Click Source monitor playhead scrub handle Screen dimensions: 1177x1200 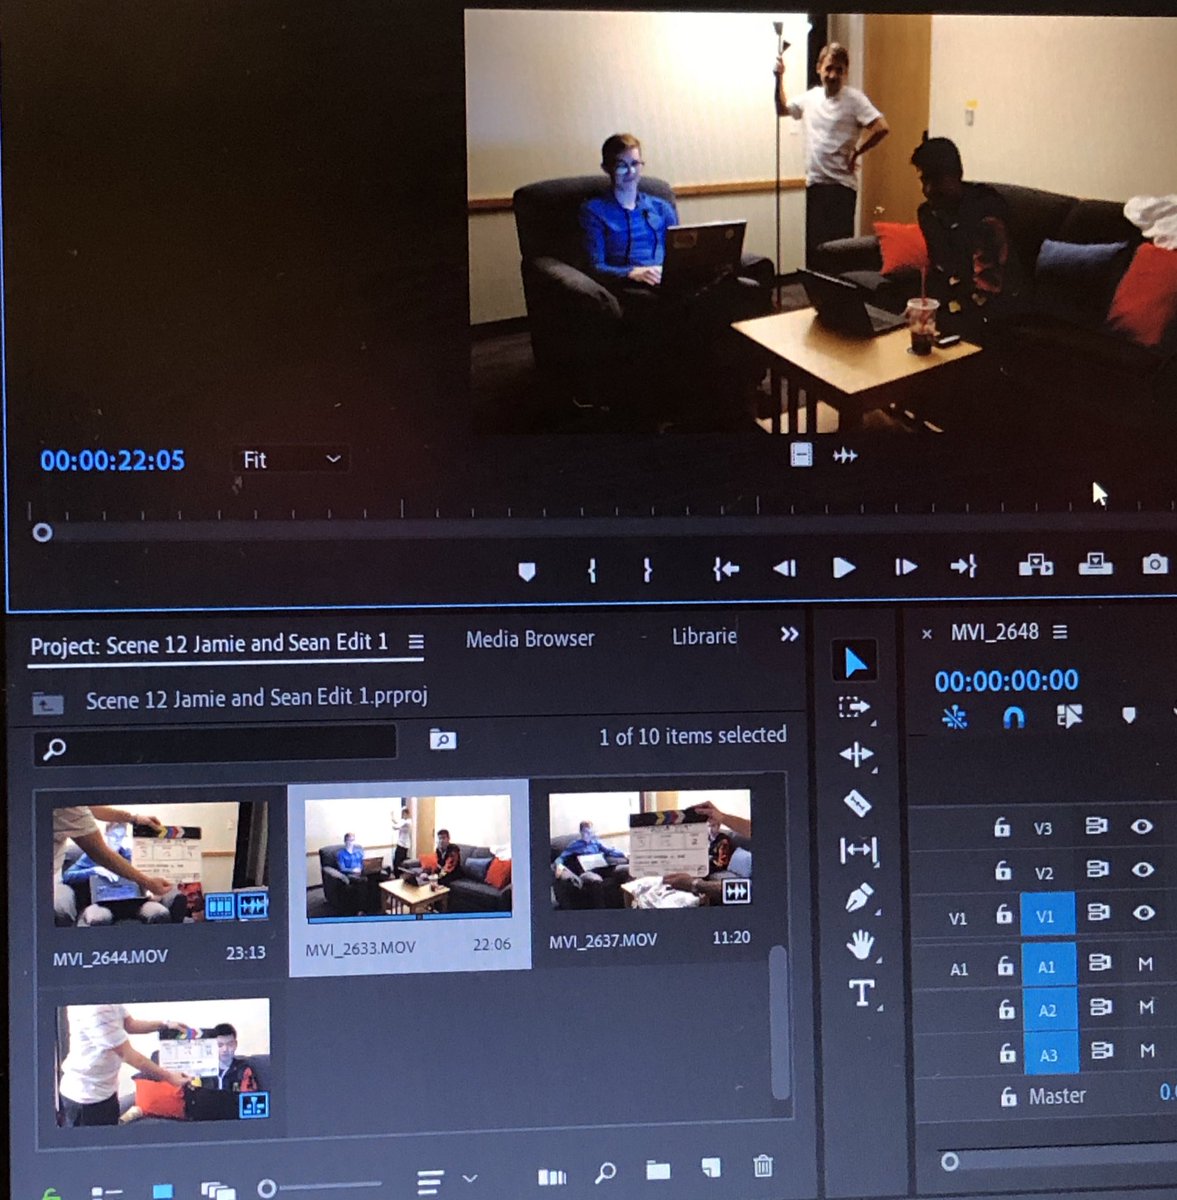point(42,532)
